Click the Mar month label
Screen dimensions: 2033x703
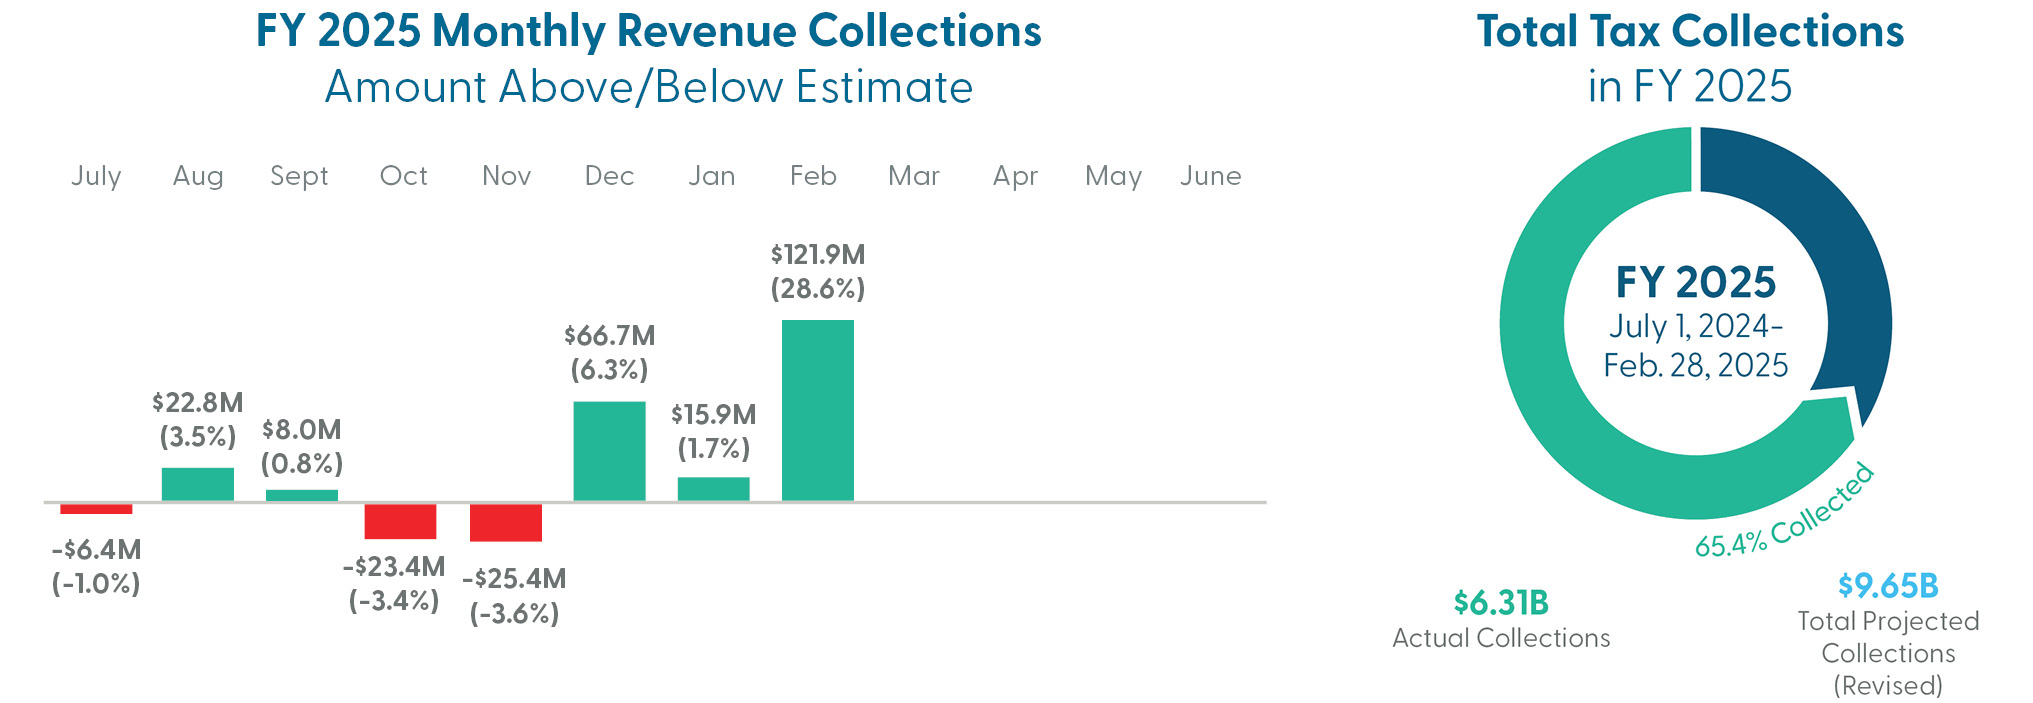914,176
